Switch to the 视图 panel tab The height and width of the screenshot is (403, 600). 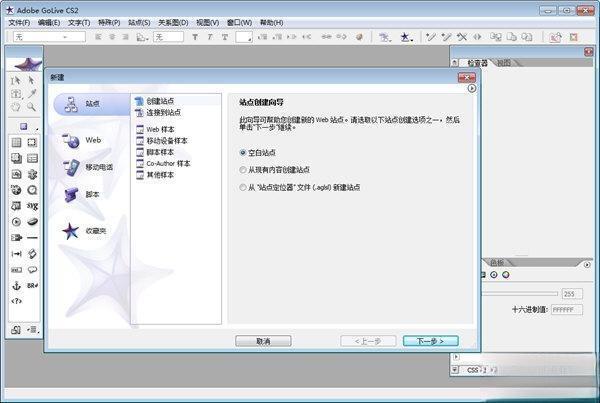tap(504, 63)
